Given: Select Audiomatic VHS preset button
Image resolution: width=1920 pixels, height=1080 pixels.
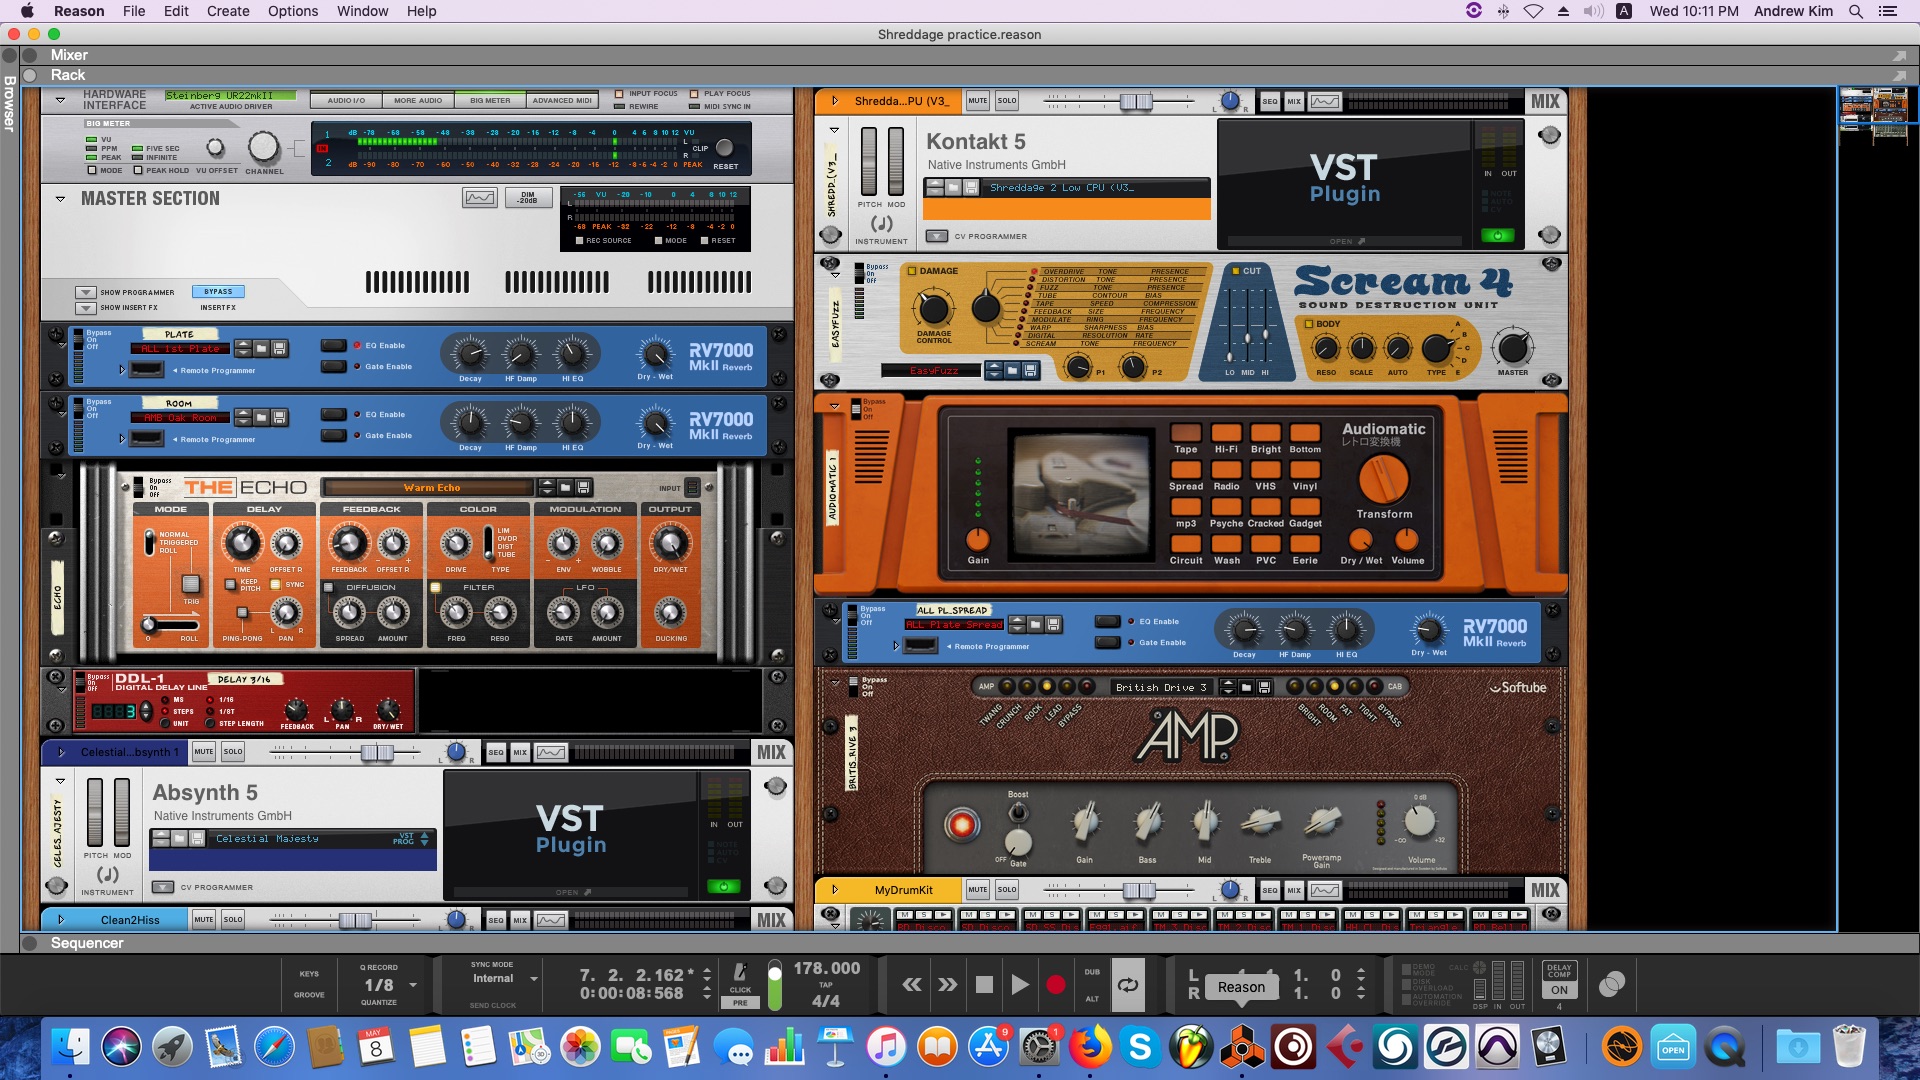Looking at the screenshot, I should [1266, 469].
